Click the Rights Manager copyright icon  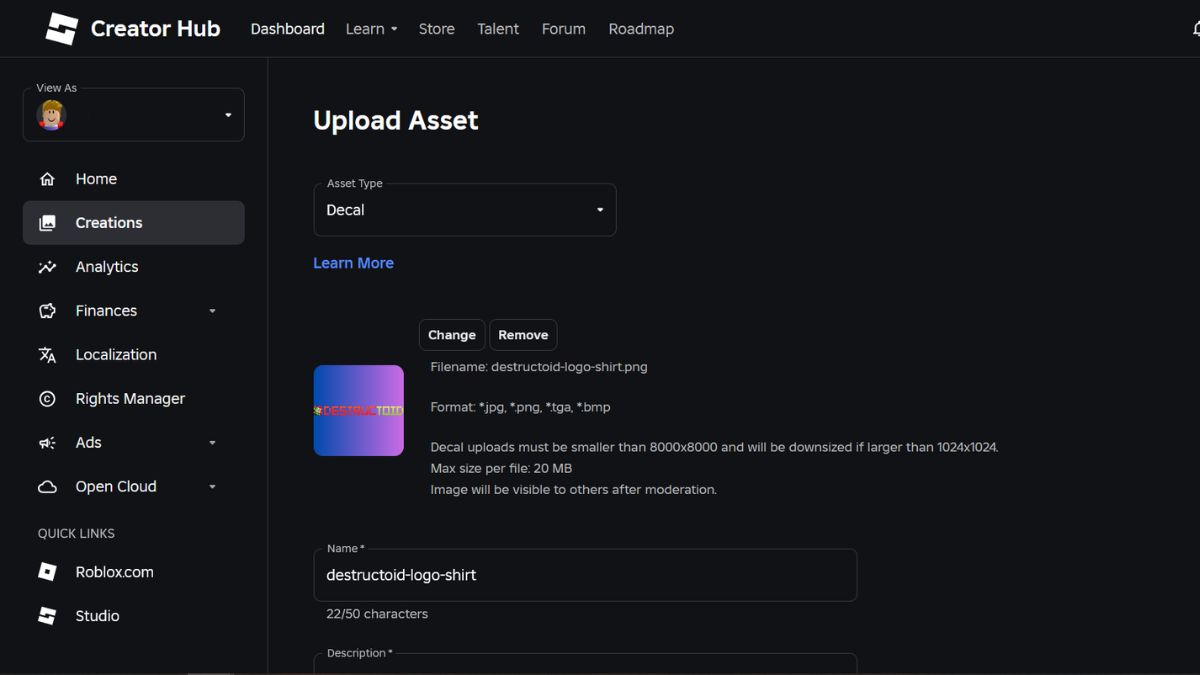(x=47, y=399)
